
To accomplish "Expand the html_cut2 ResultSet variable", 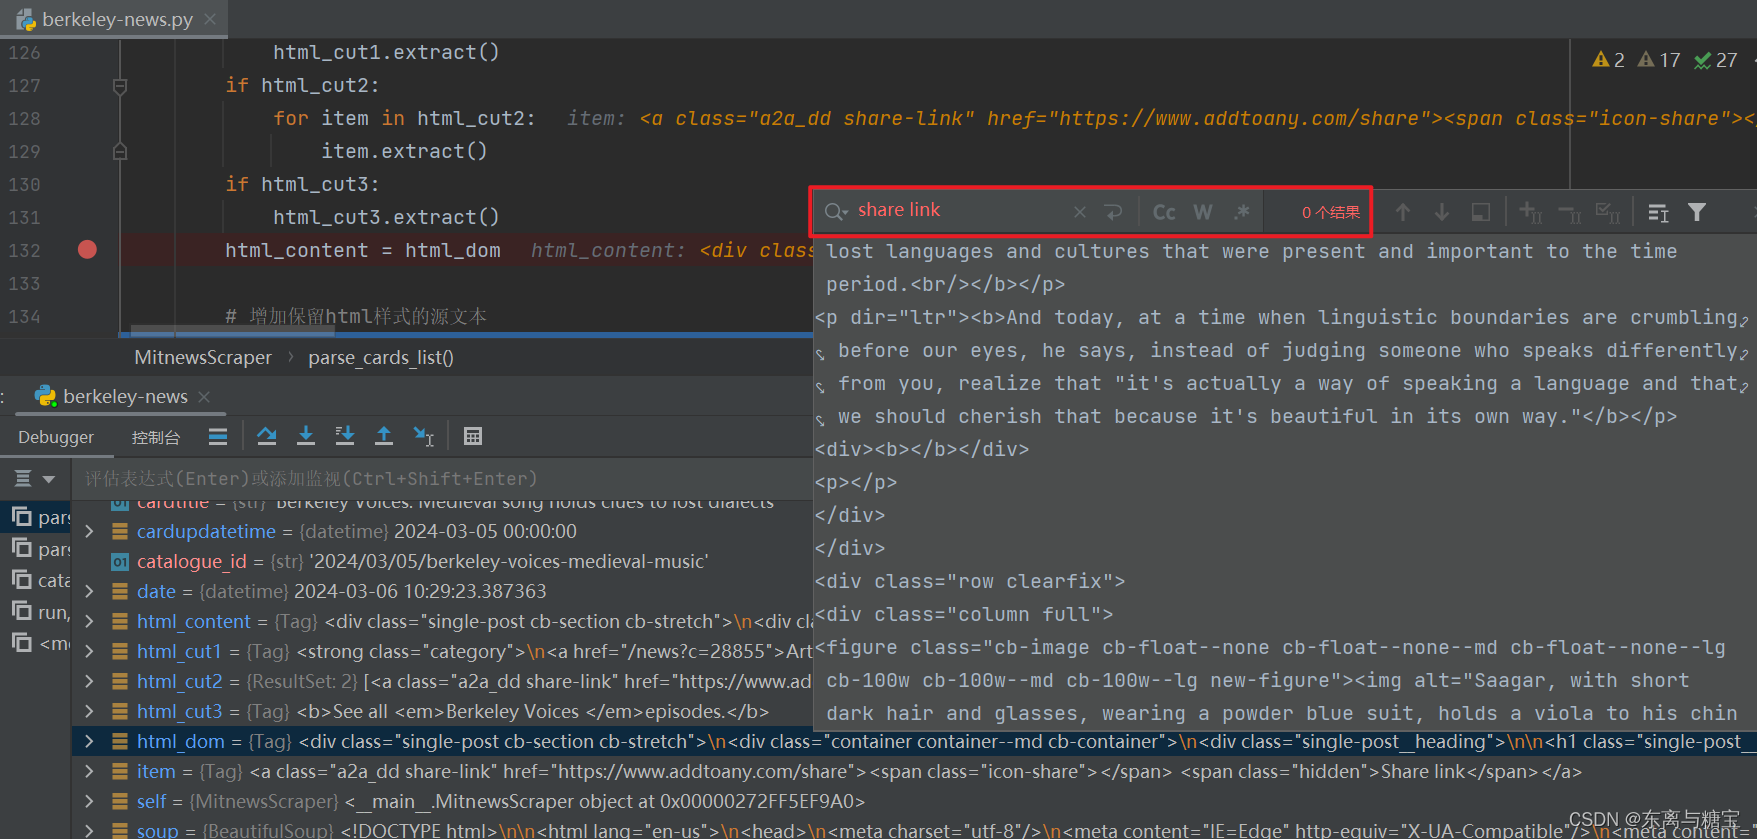I will 90,681.
